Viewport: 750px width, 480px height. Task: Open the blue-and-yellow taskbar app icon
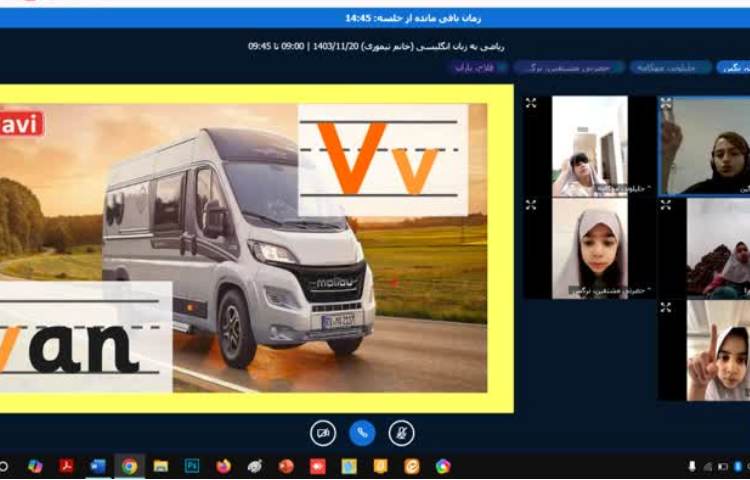tap(349, 466)
